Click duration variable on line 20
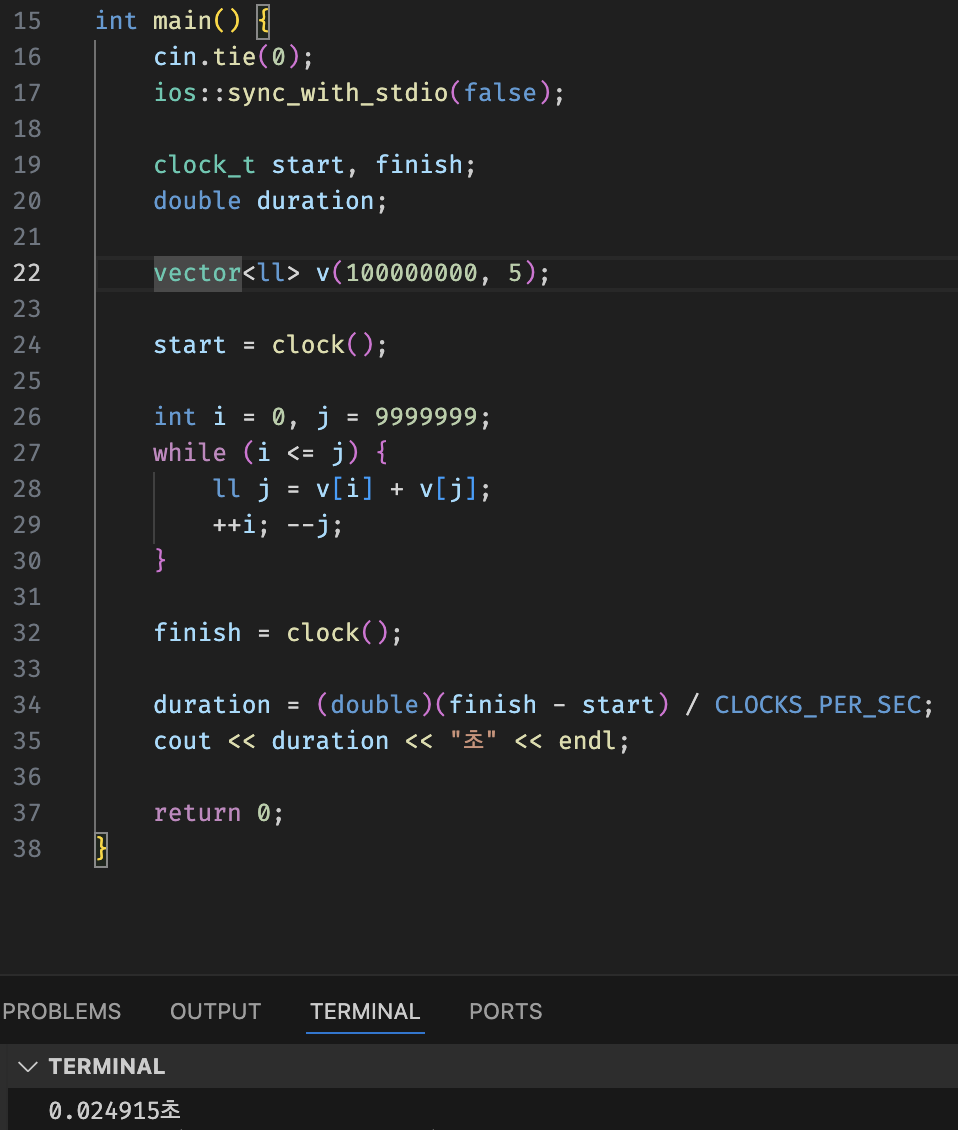The height and width of the screenshot is (1130, 958). [316, 201]
